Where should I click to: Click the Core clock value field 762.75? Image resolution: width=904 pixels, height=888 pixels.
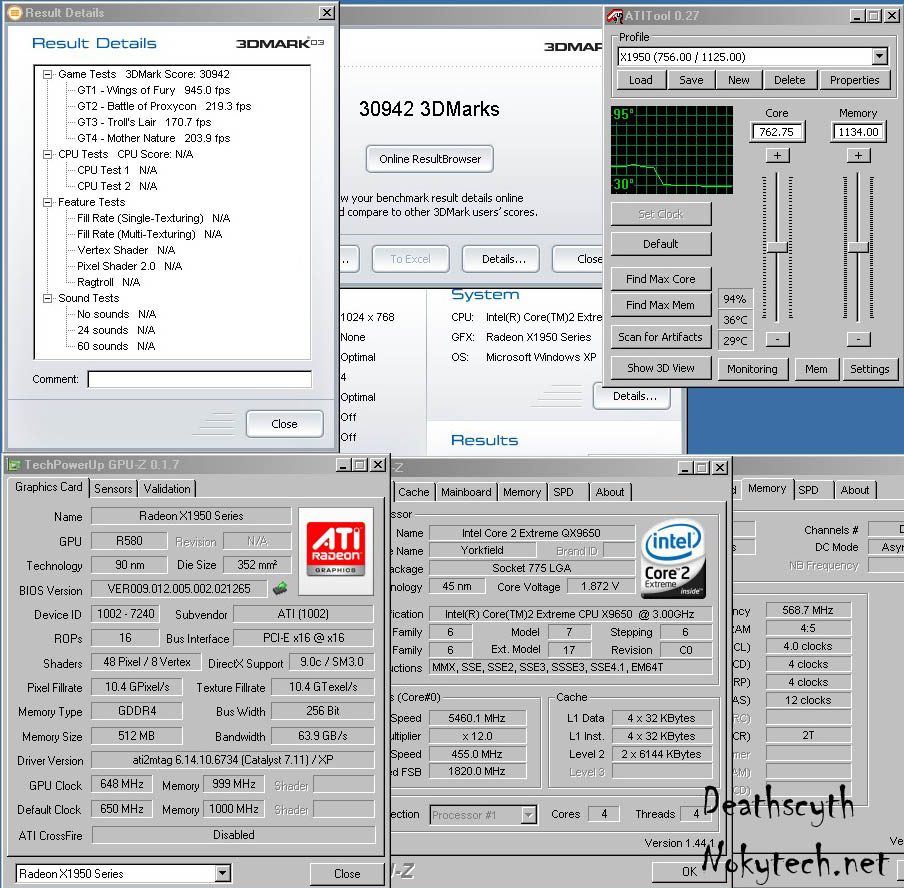click(x=777, y=132)
